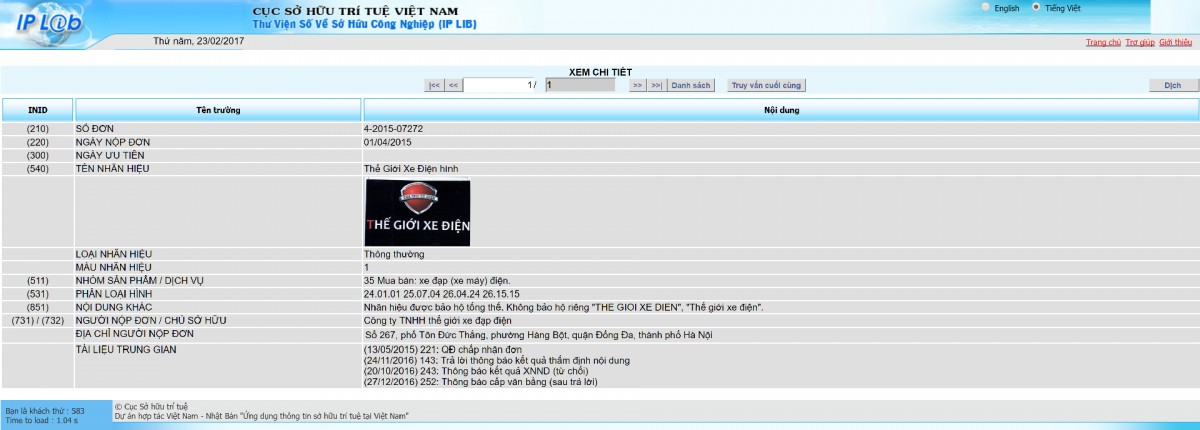Select the Tiếng Việt radio button

(x=1036, y=7)
